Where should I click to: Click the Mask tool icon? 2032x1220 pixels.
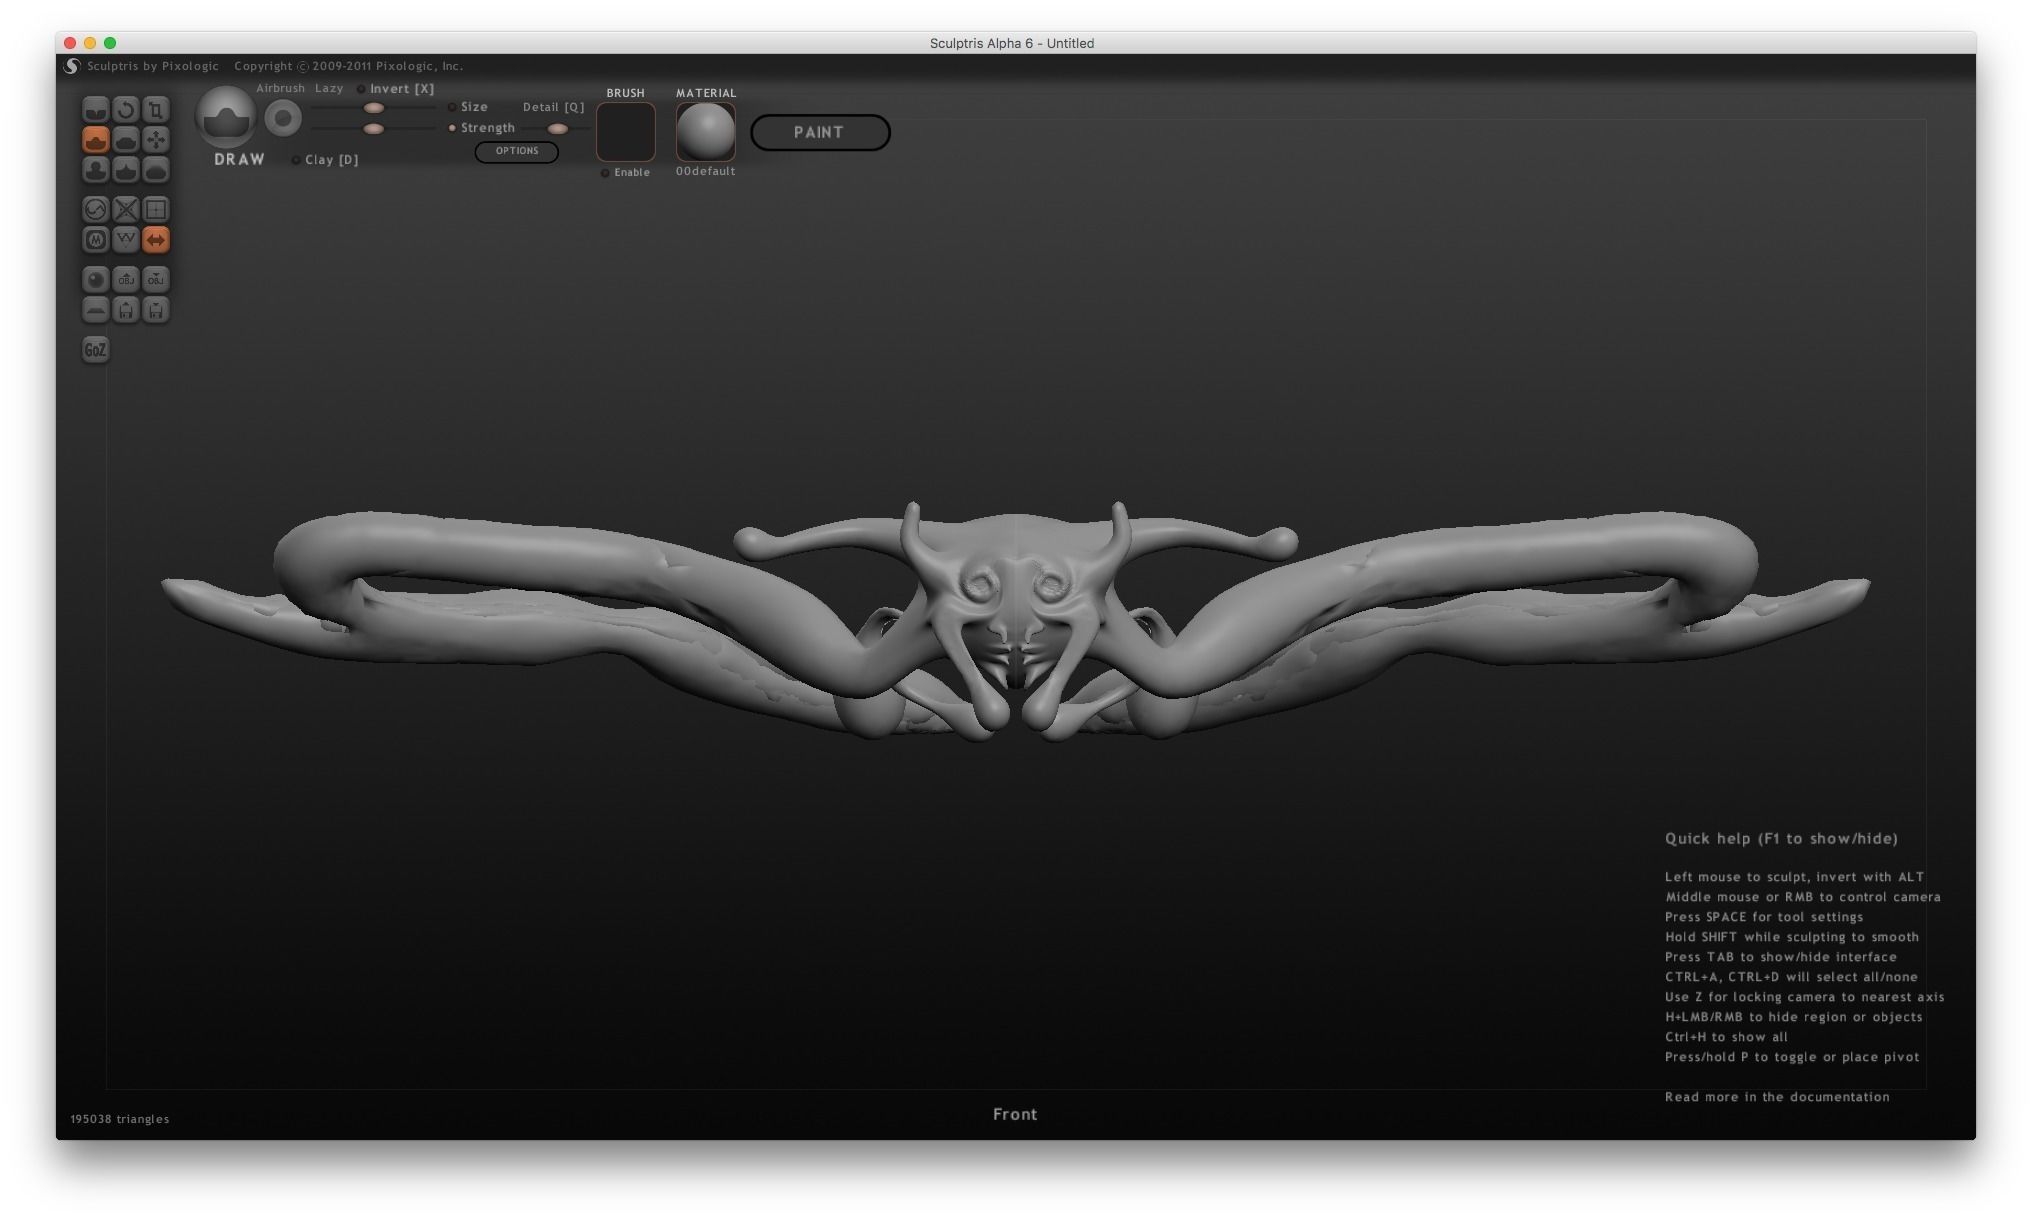(x=96, y=240)
